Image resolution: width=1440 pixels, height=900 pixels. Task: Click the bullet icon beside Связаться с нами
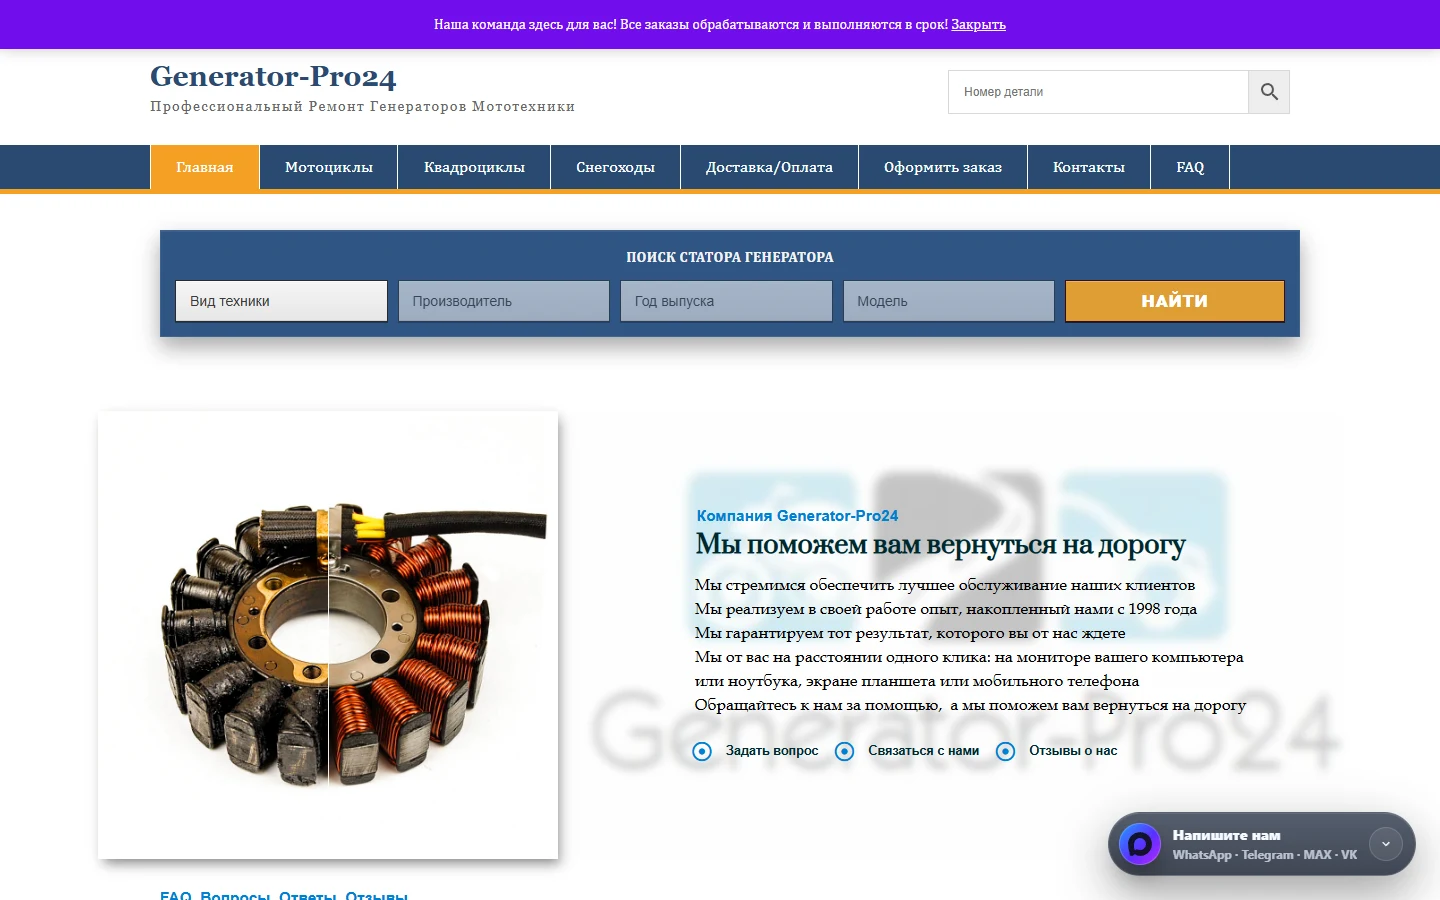(x=845, y=751)
